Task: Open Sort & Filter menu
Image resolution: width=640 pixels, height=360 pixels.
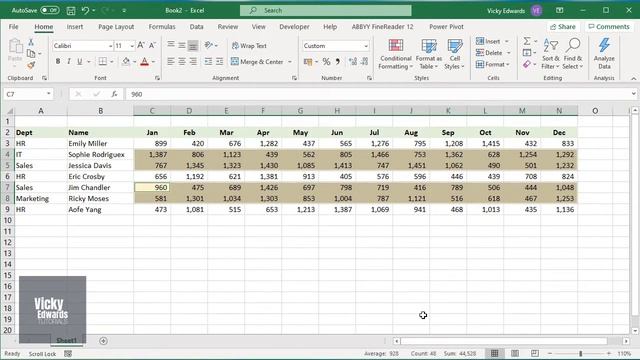Action: pyautogui.click(x=551, y=54)
